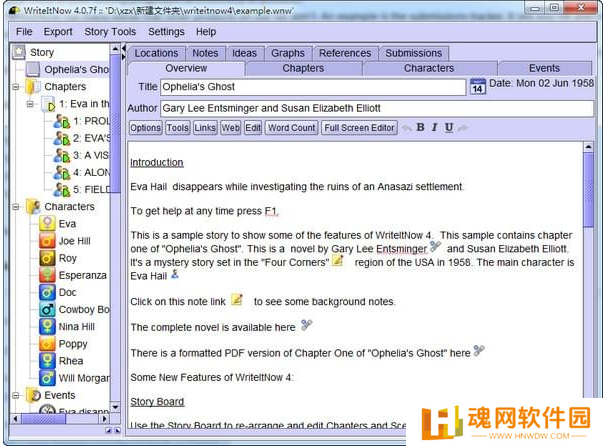Open web link after 'complete novel is available here'
This screenshot has width=606, height=448.
click(307, 325)
